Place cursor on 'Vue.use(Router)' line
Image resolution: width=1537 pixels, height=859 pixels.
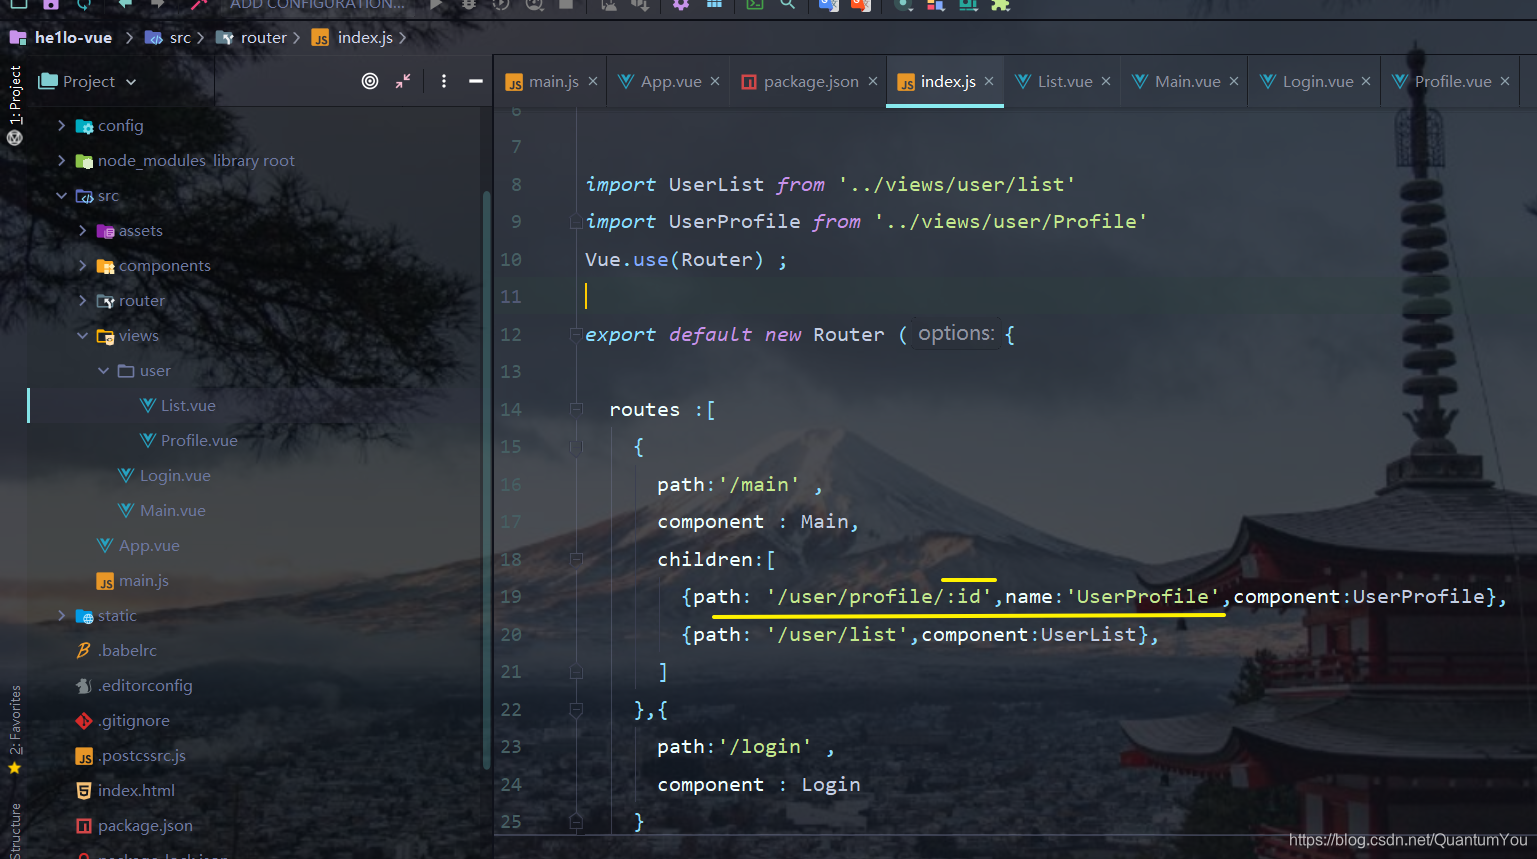[x=685, y=260]
